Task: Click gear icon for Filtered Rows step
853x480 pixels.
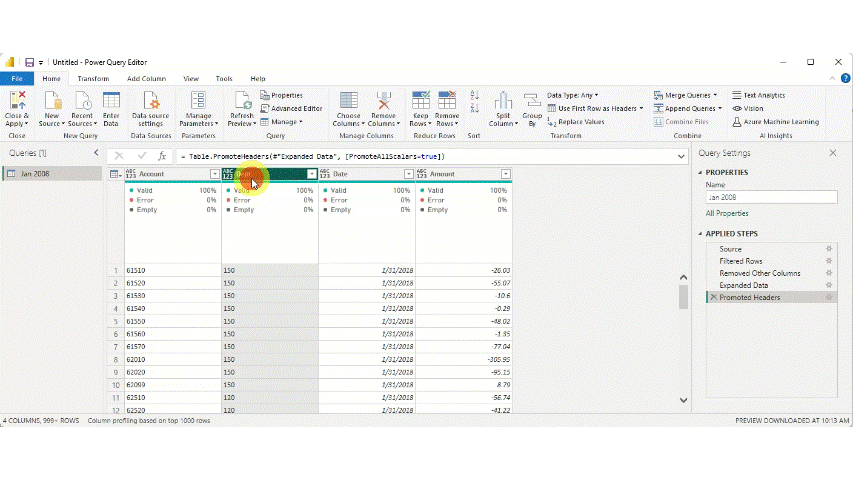Action: (828, 261)
